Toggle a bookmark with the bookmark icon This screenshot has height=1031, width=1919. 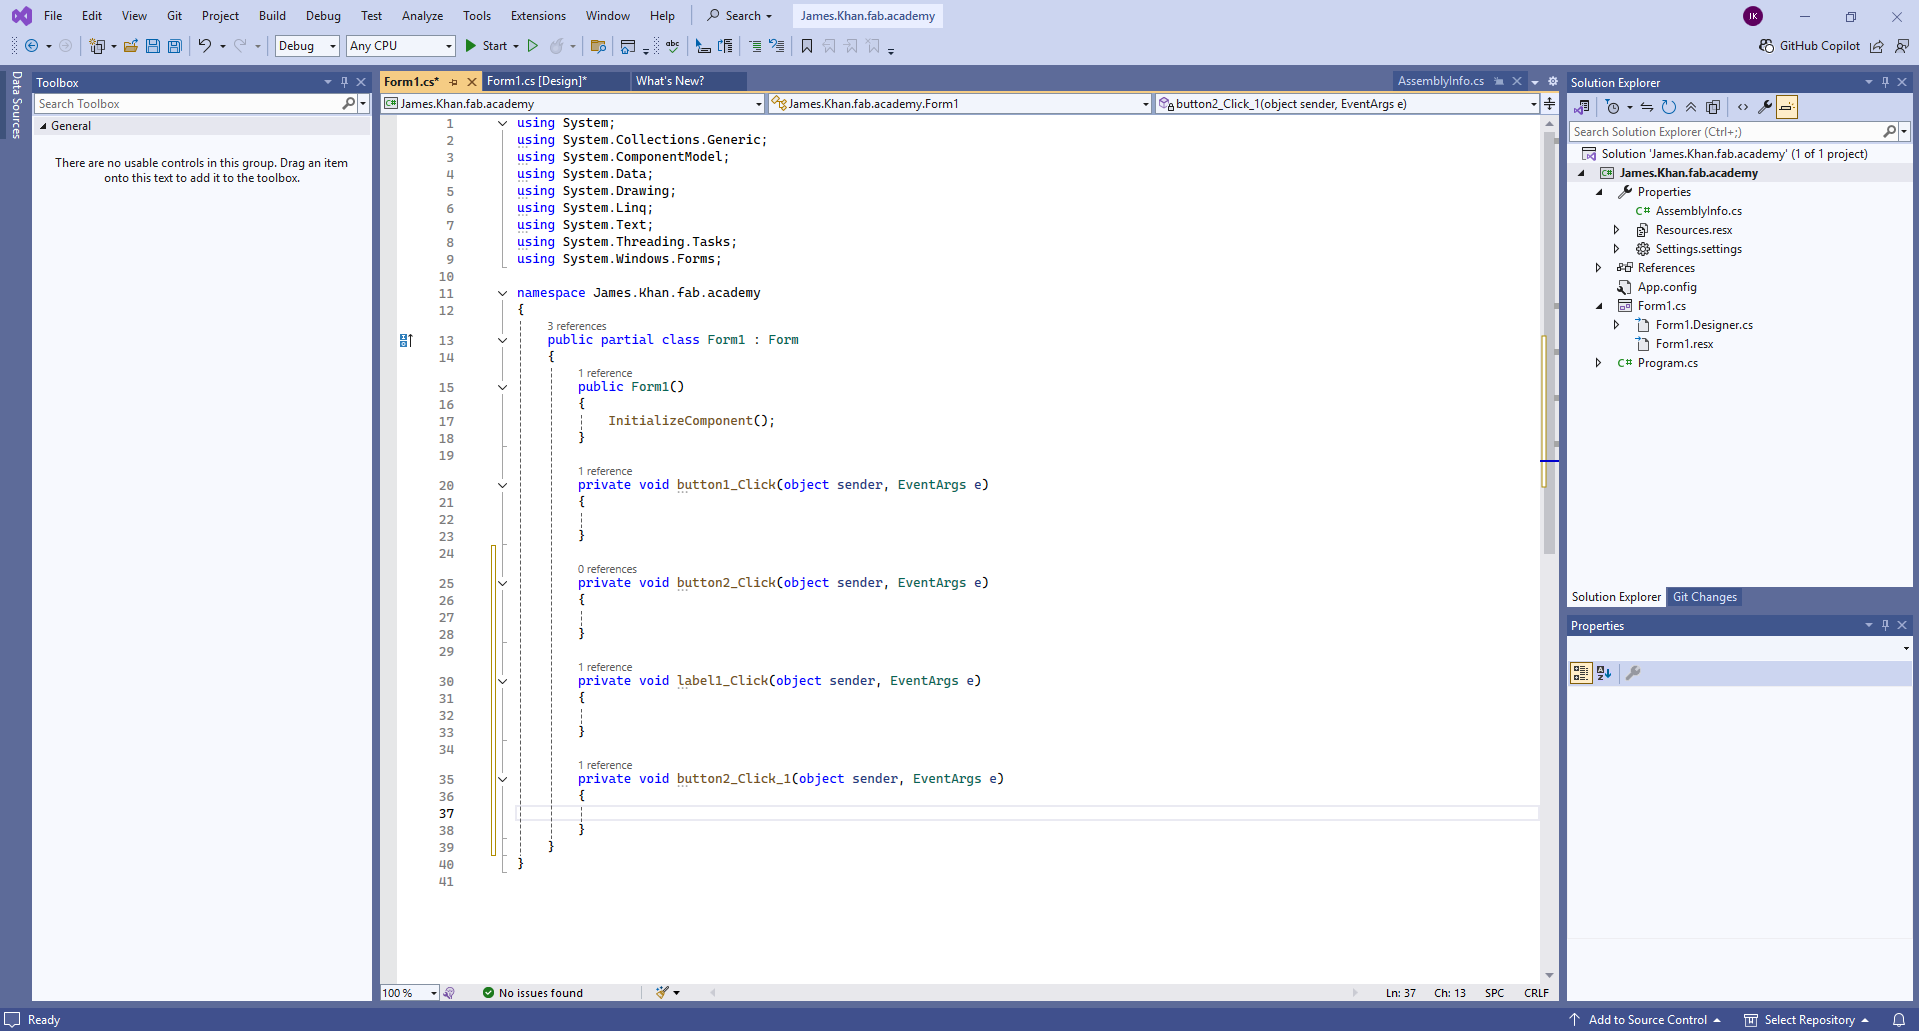[807, 46]
